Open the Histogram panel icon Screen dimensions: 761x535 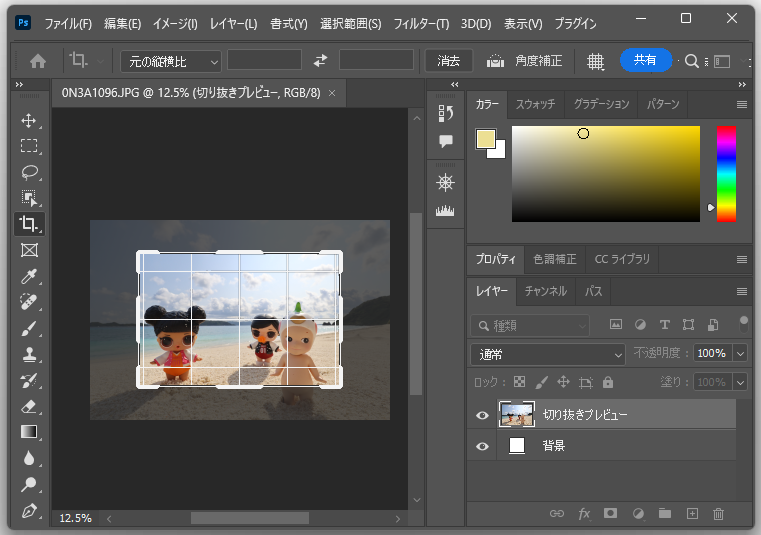tap(445, 210)
